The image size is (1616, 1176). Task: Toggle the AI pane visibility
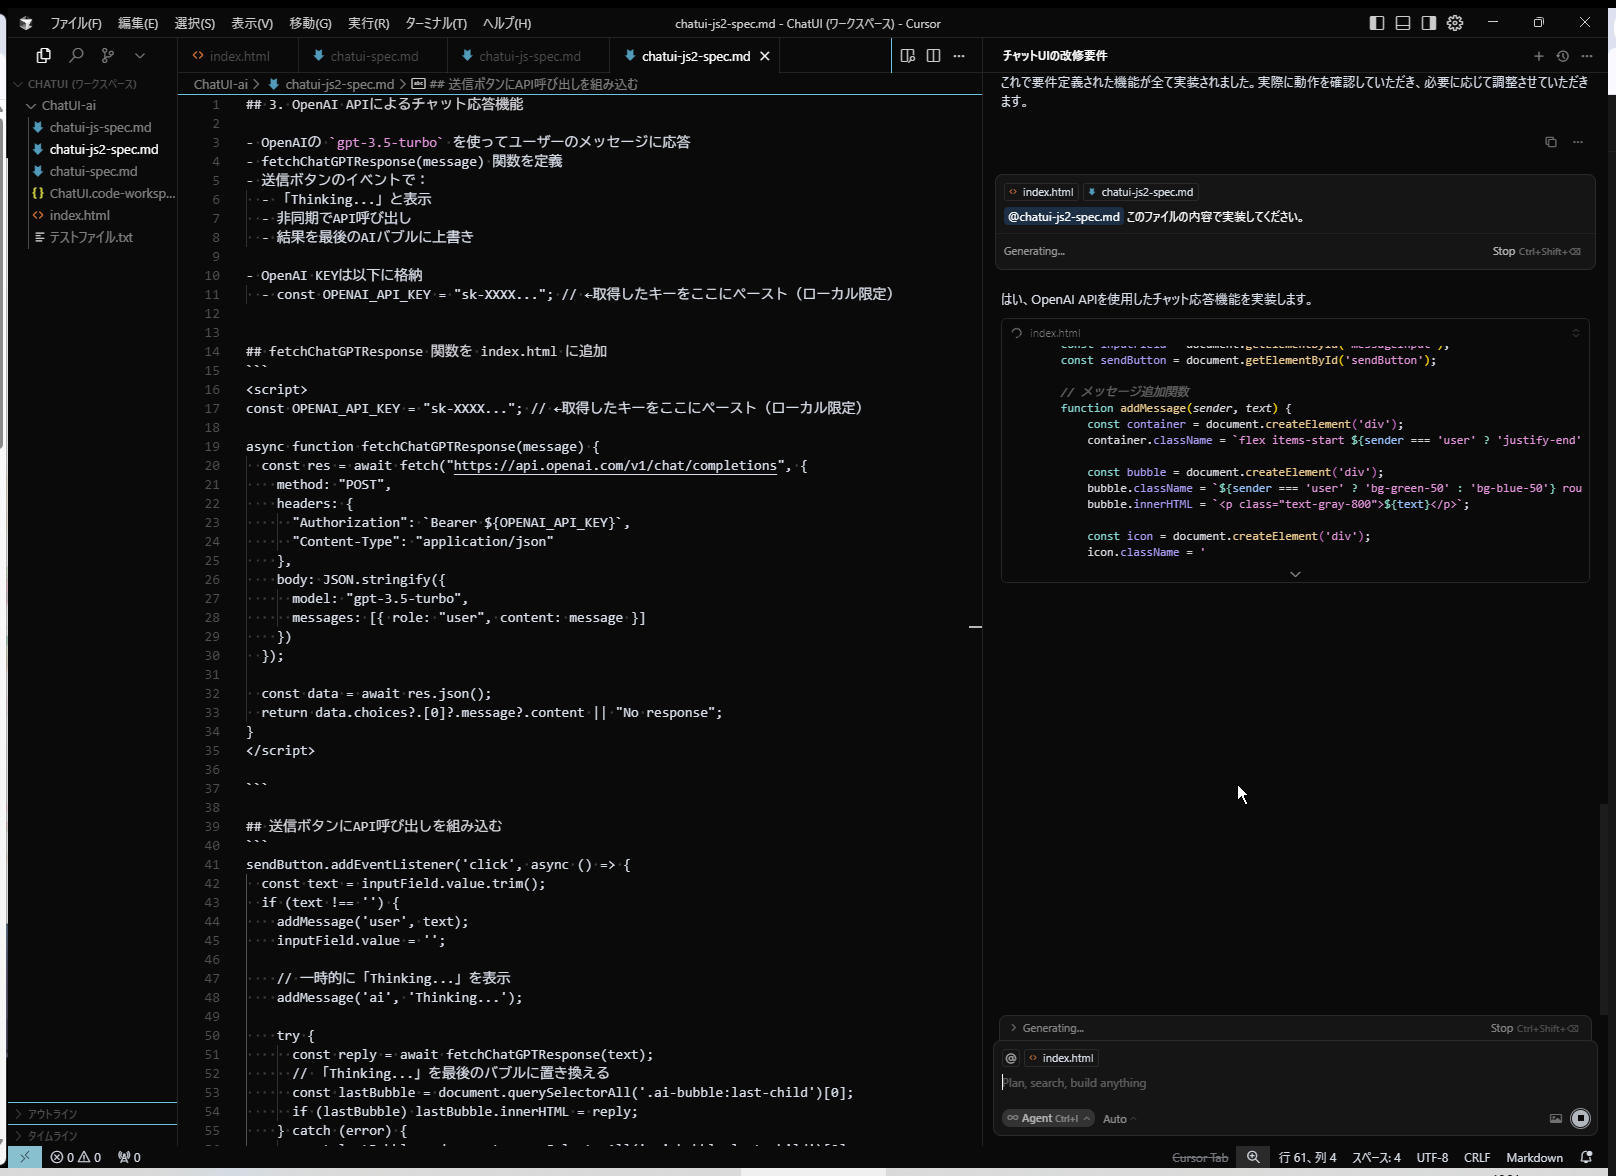(1429, 23)
